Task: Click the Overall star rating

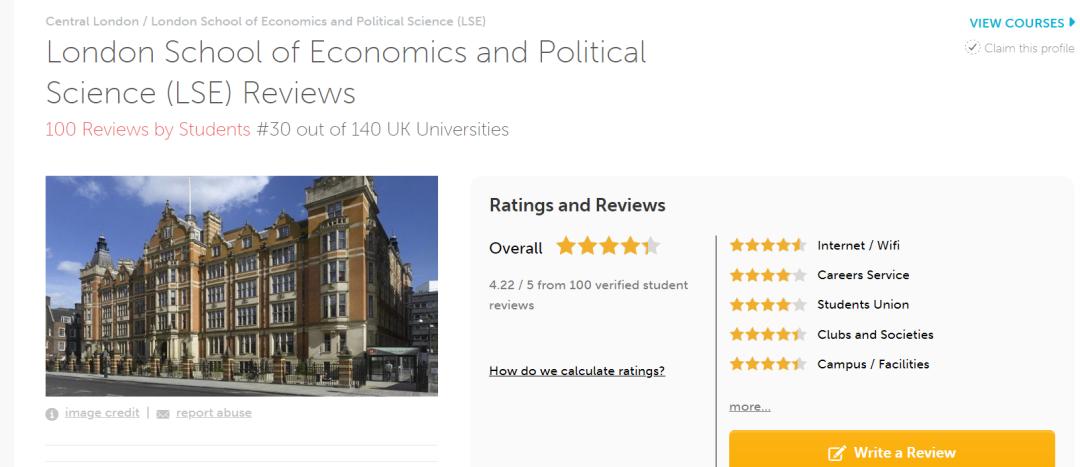Action: click(608, 247)
